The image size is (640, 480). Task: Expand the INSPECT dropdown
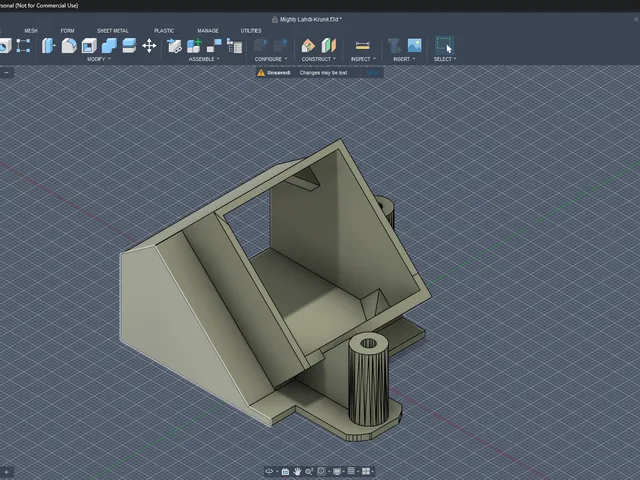tap(363, 59)
